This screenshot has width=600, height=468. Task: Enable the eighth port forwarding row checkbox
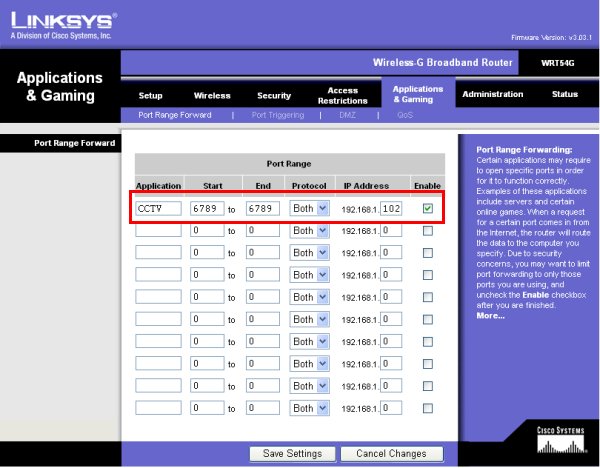427,364
